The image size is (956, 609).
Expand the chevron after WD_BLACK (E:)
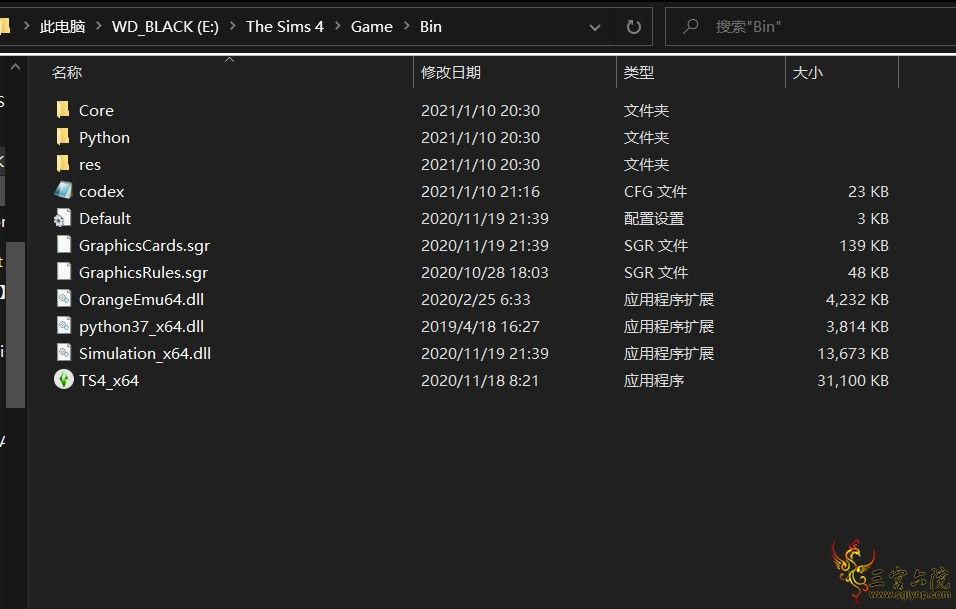(x=232, y=26)
